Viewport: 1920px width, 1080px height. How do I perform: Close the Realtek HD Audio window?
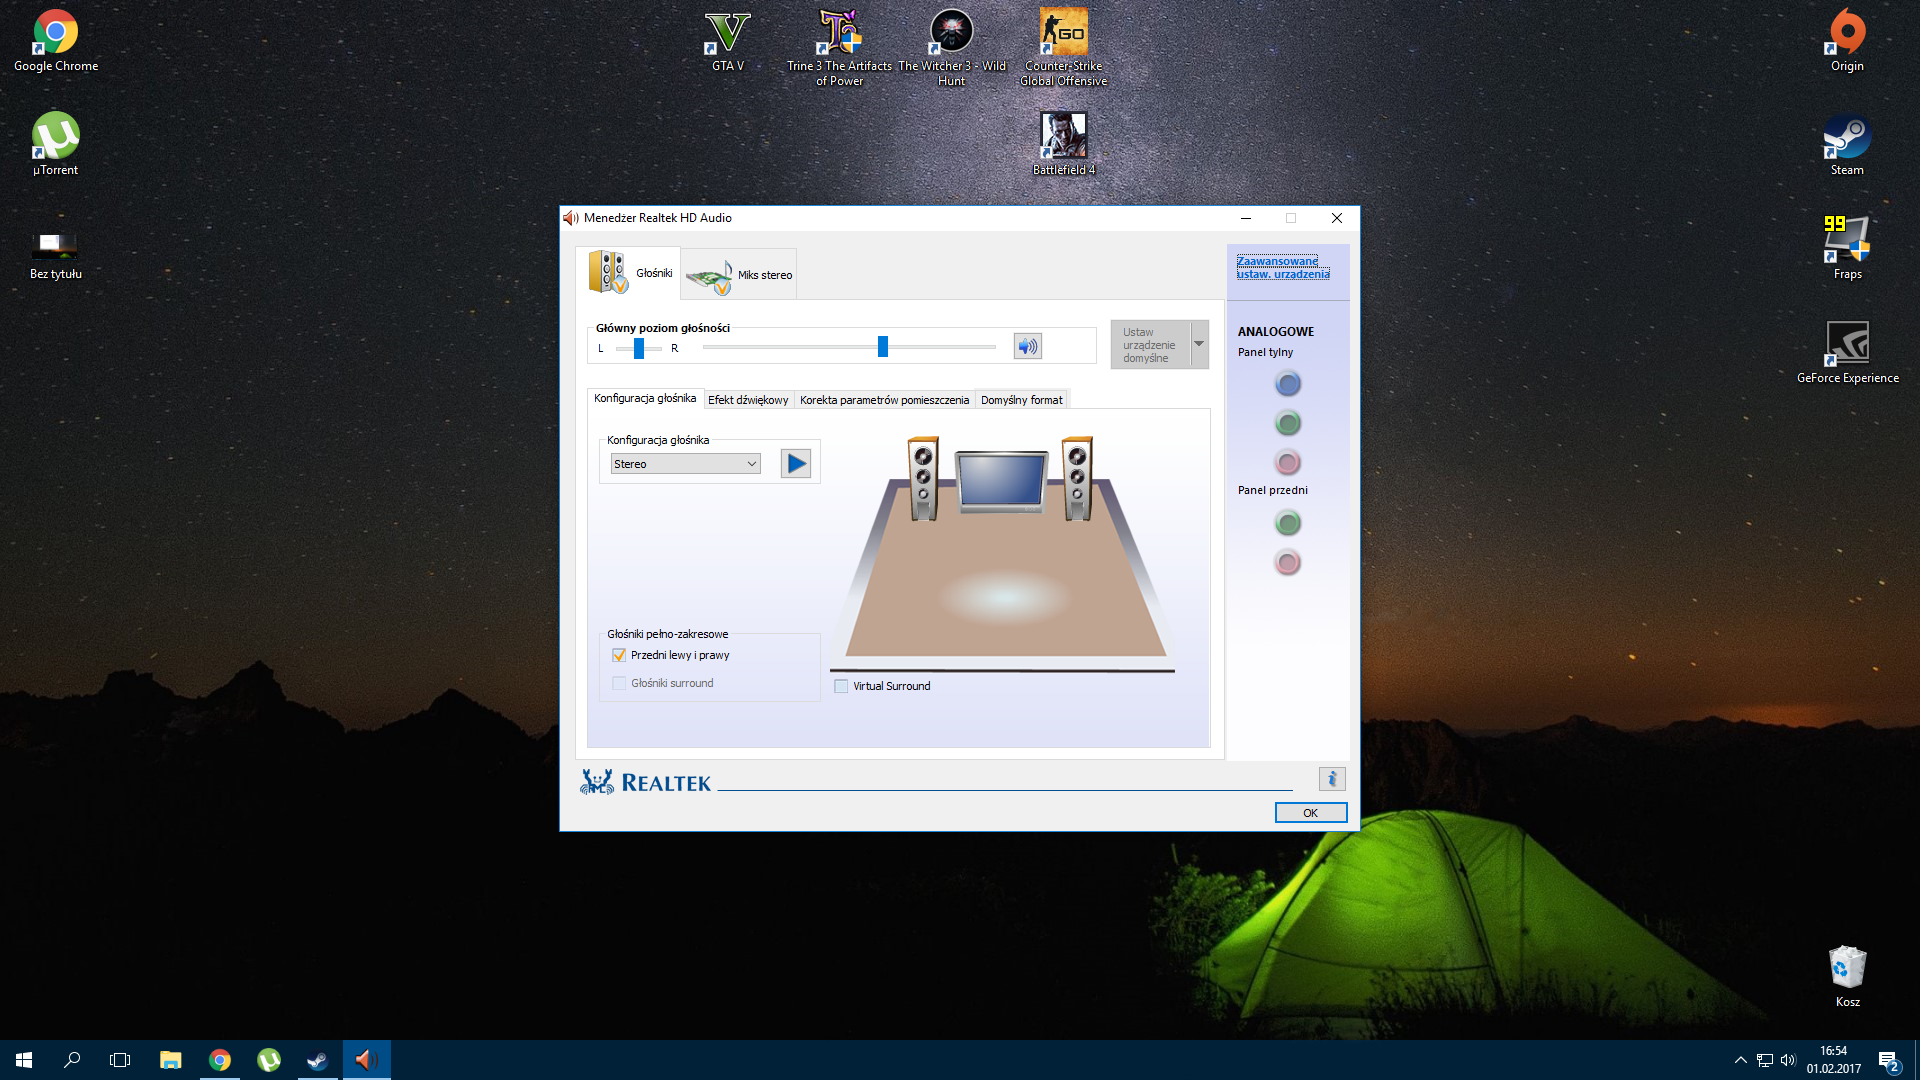pos(1336,218)
